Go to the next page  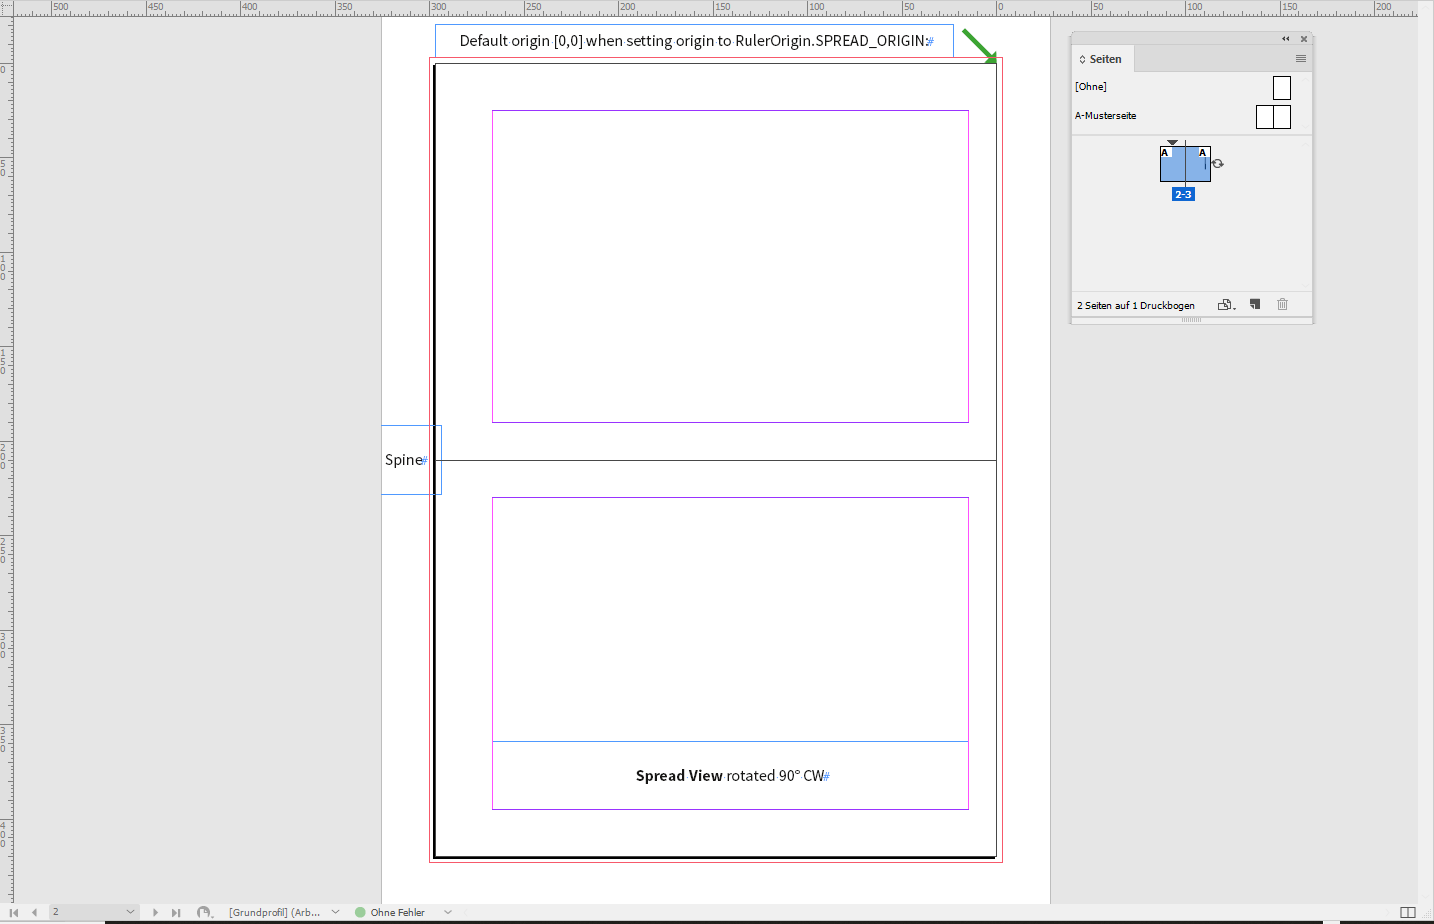coord(155,912)
